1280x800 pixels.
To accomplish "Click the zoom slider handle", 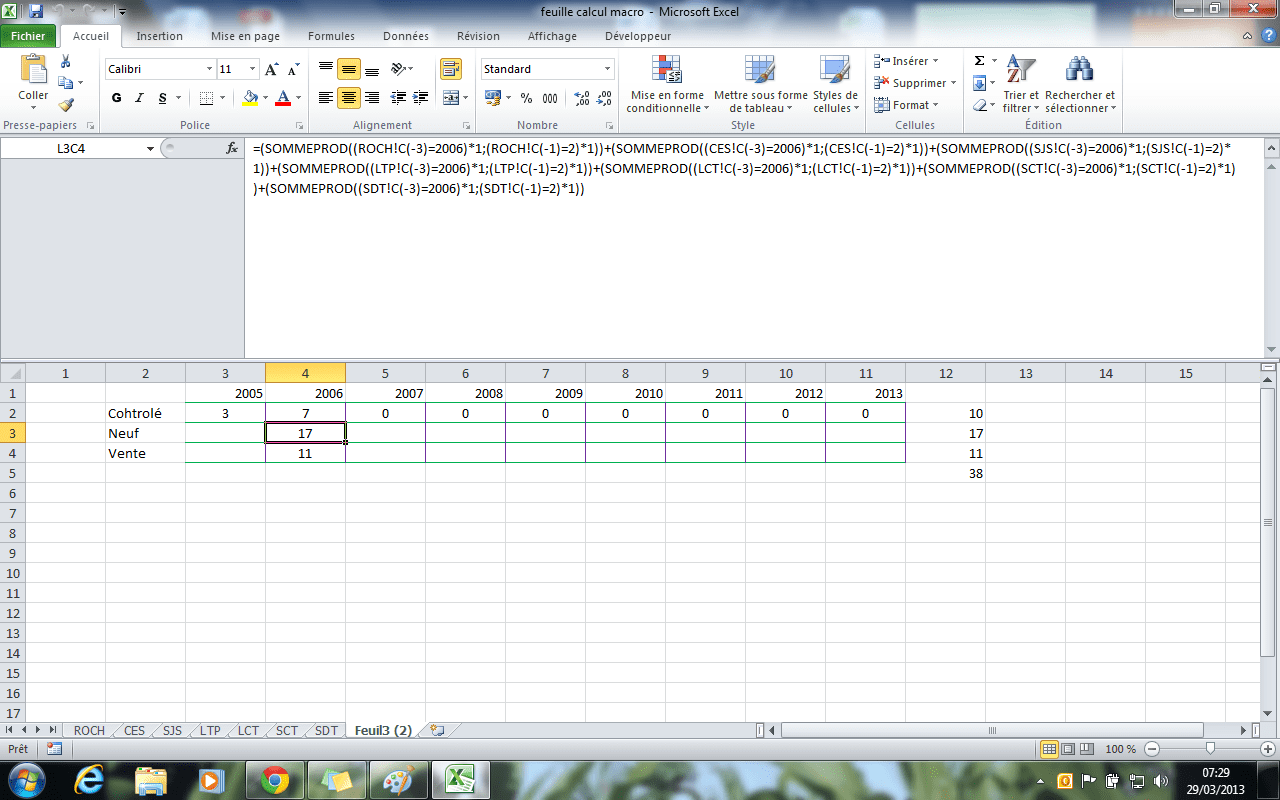I will click(1210, 748).
